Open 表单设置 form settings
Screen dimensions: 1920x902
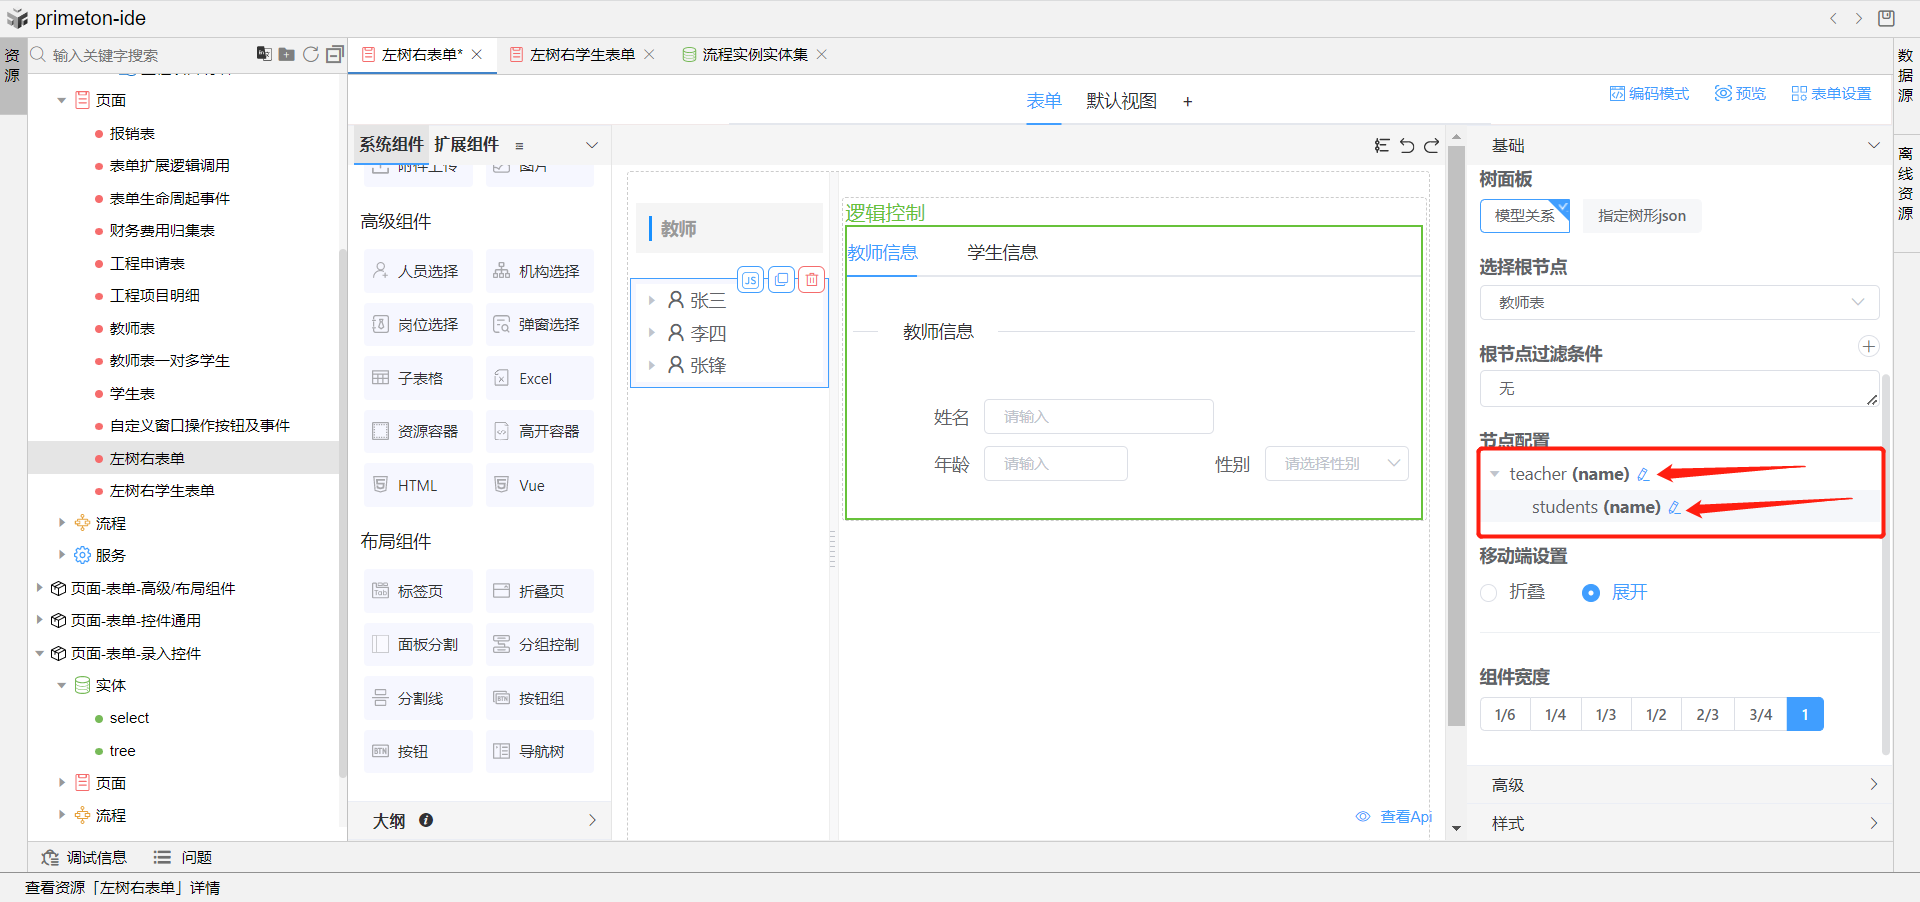1831,94
